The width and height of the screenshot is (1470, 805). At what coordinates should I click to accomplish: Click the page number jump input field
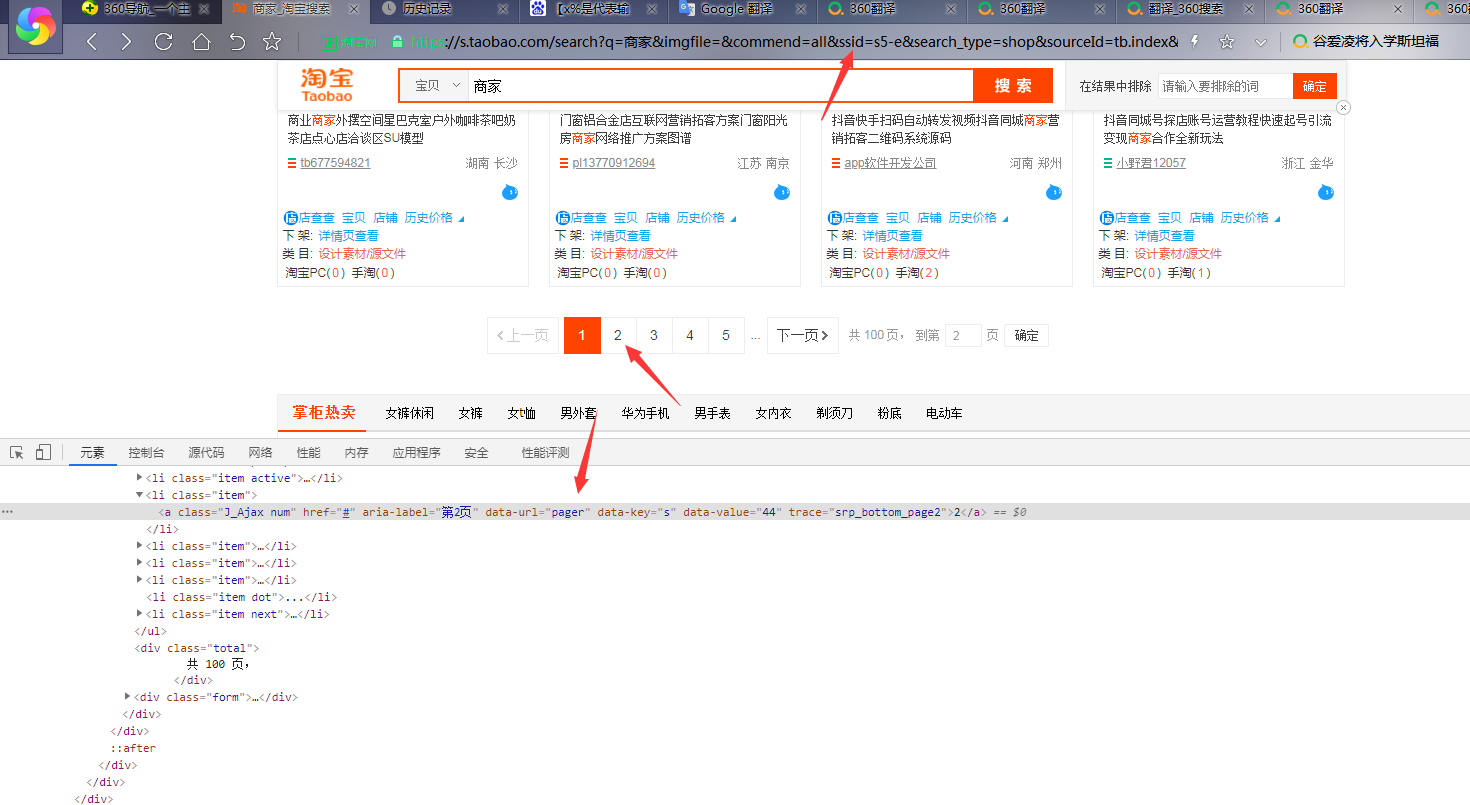coord(963,336)
